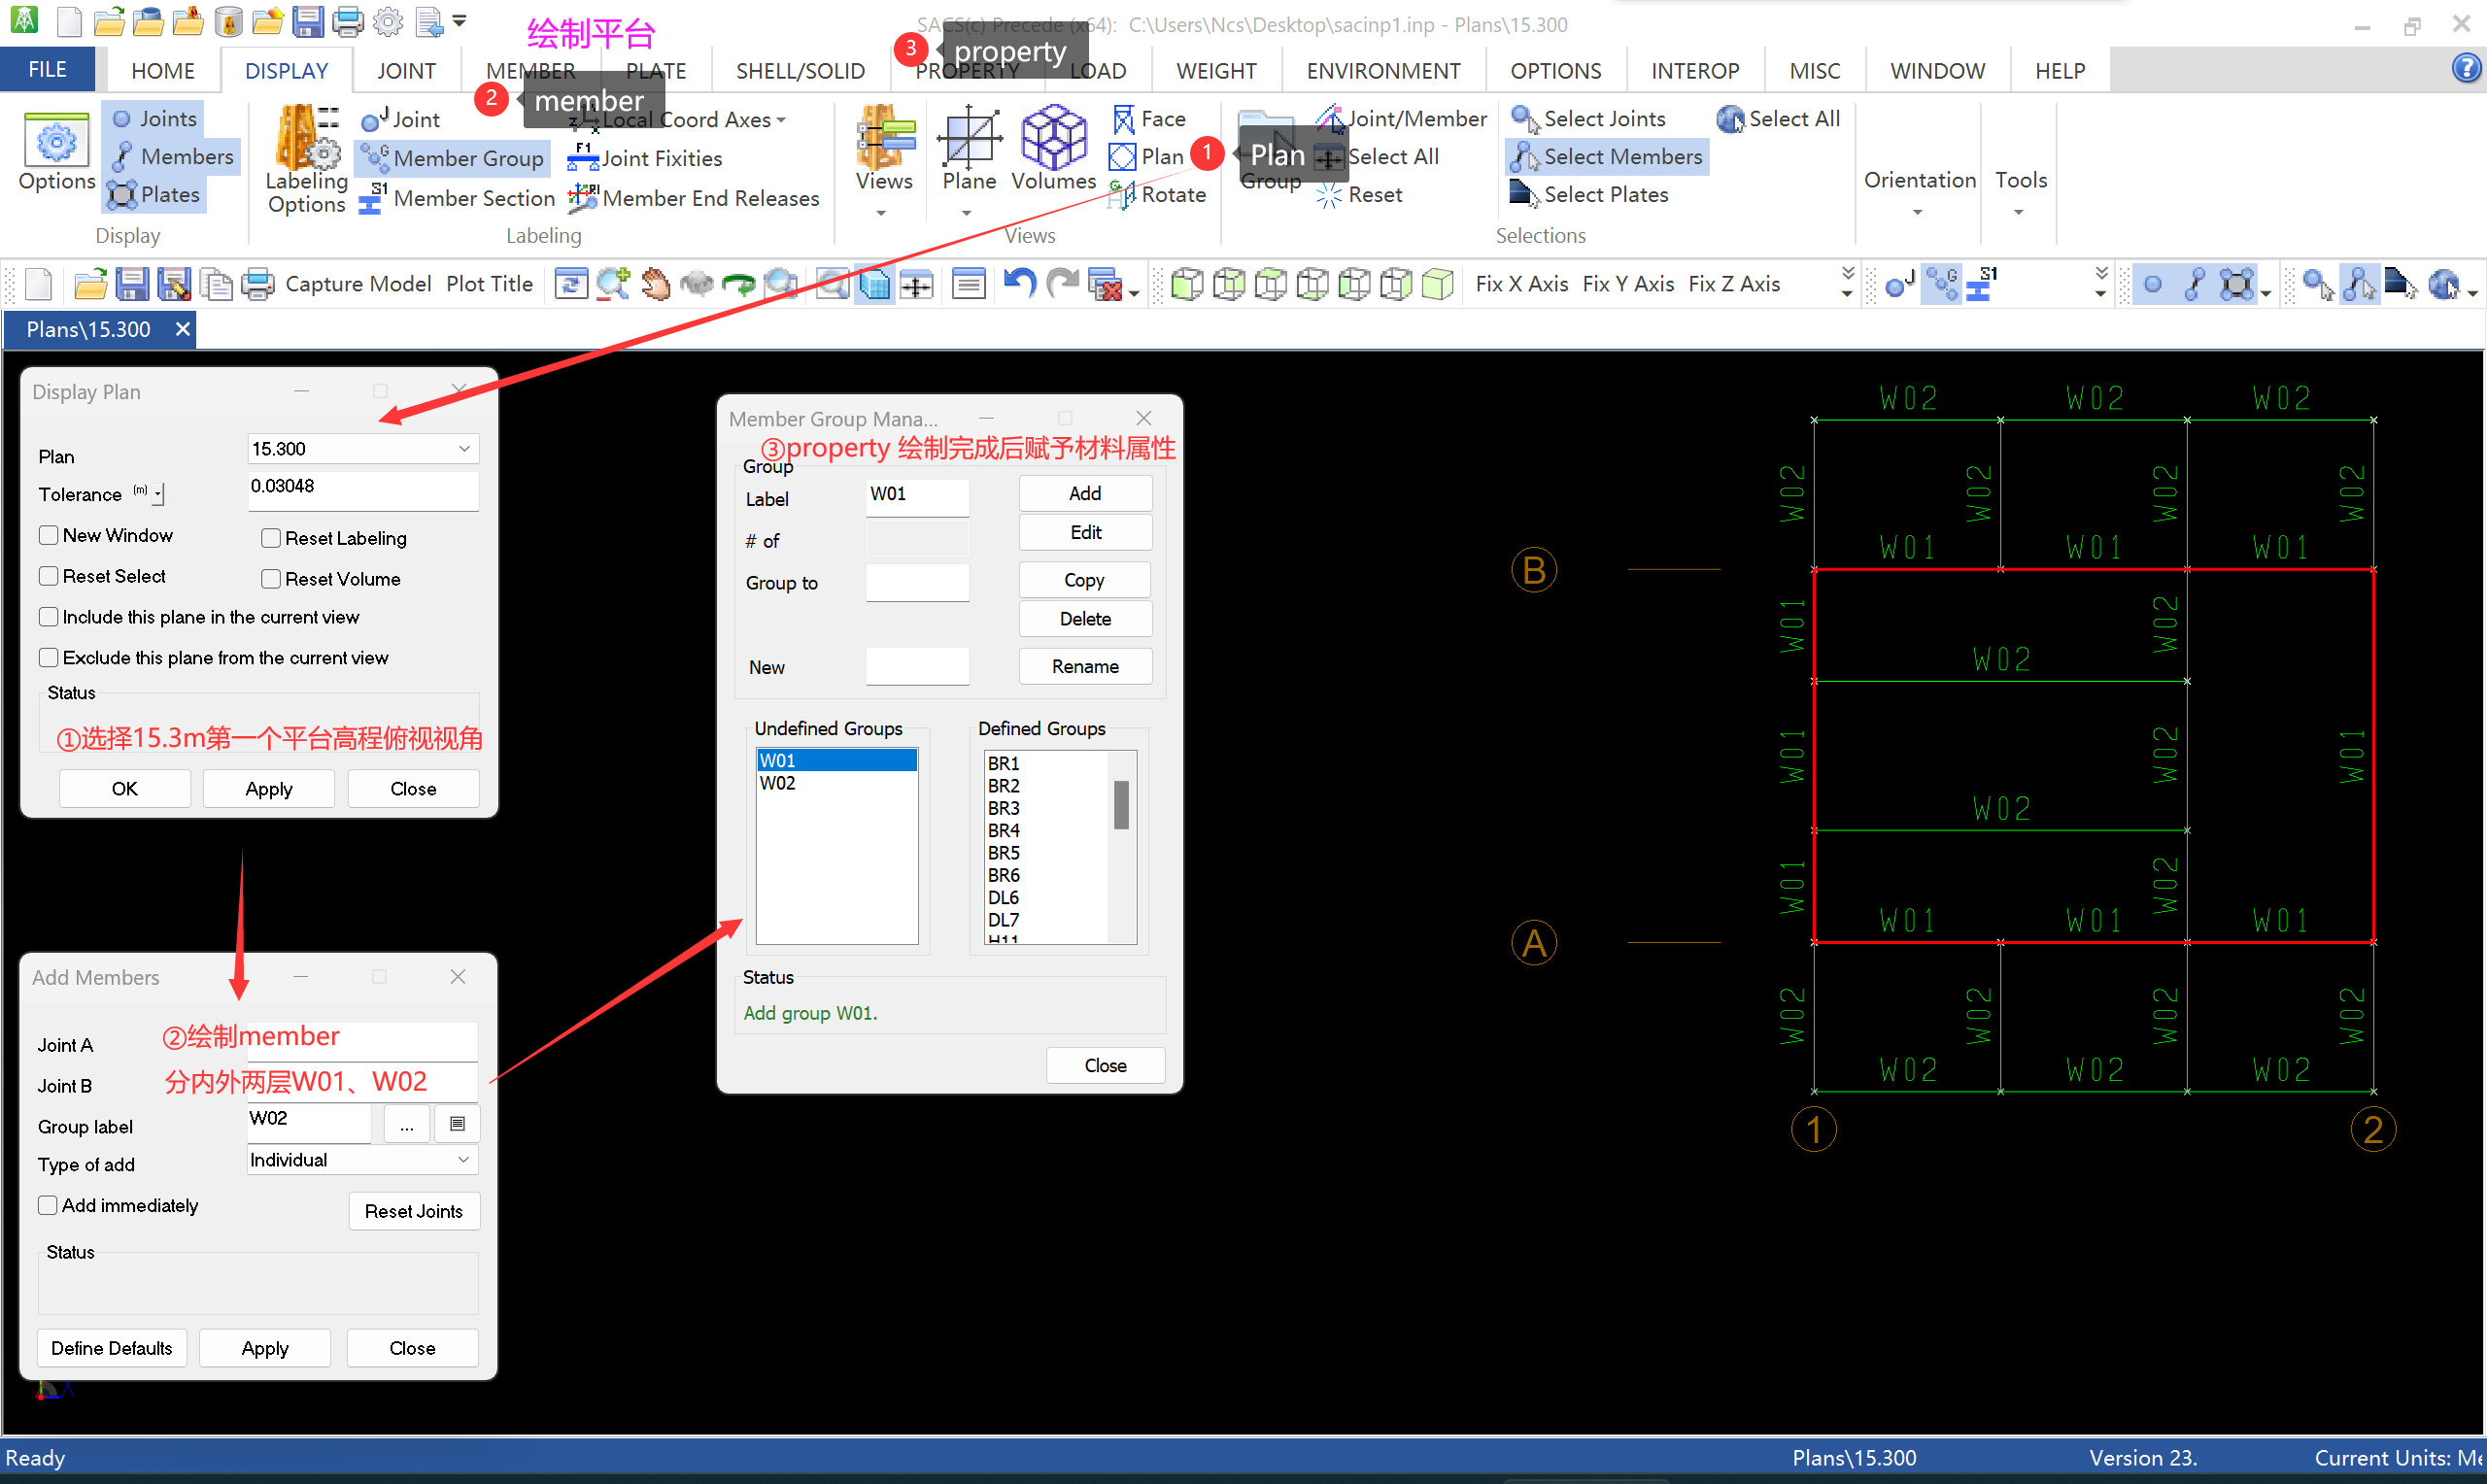Tick the Add immediately checkbox
This screenshot has width=2487, height=1484.
pos(47,1205)
